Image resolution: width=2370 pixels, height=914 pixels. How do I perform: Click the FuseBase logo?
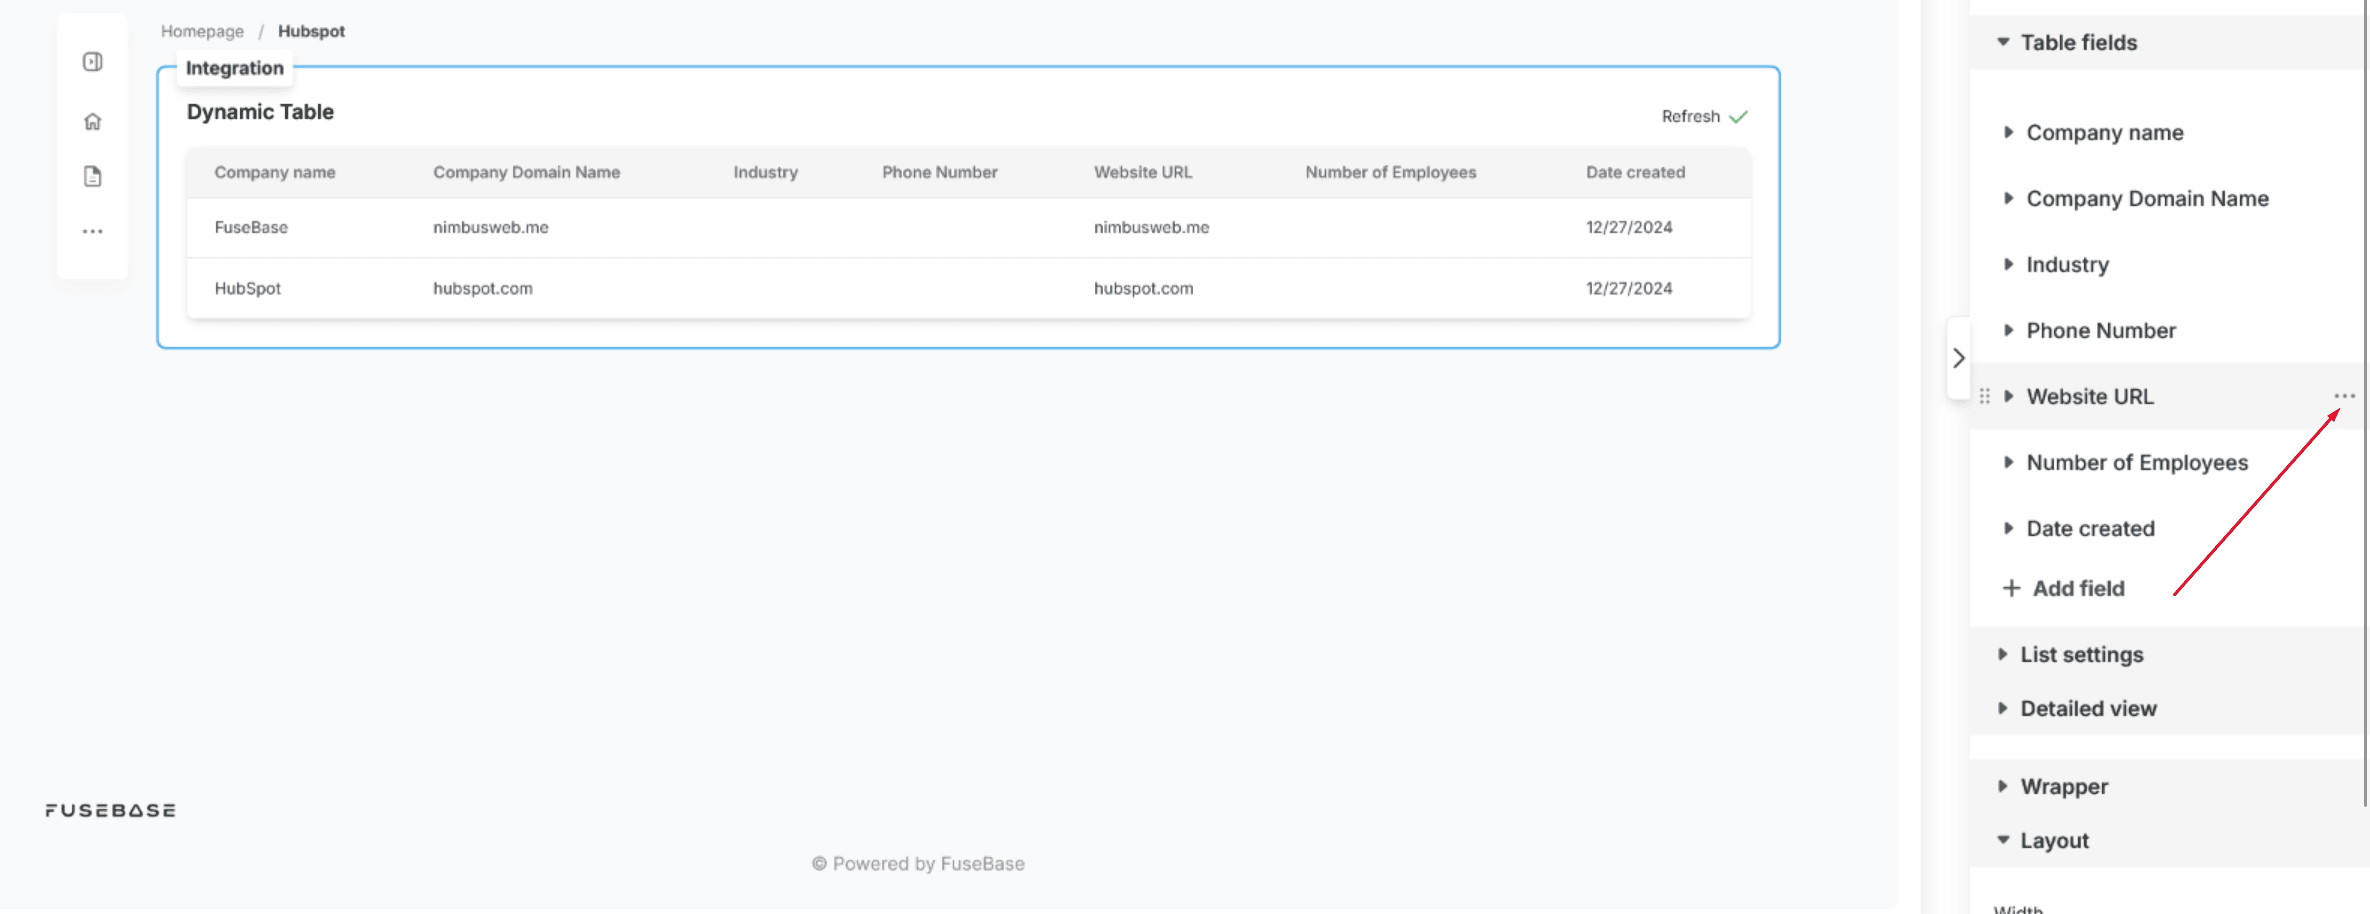[110, 810]
